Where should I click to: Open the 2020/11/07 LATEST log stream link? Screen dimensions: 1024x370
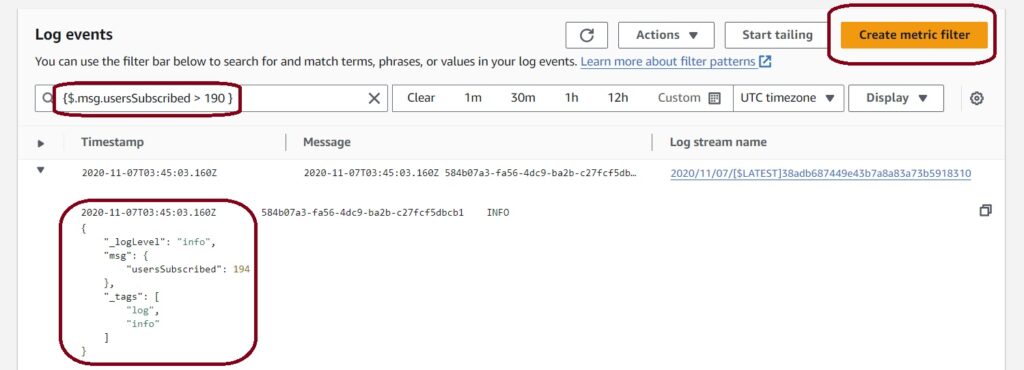click(x=821, y=173)
